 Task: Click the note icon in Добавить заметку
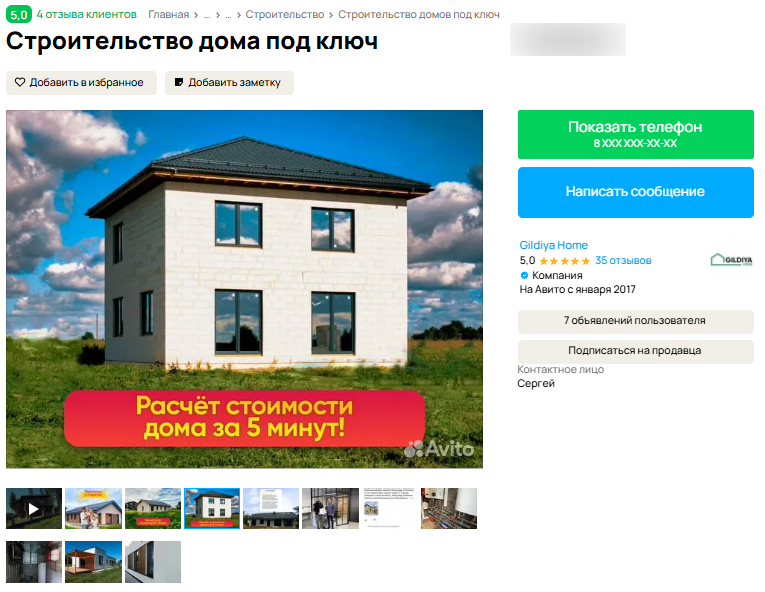tap(179, 82)
